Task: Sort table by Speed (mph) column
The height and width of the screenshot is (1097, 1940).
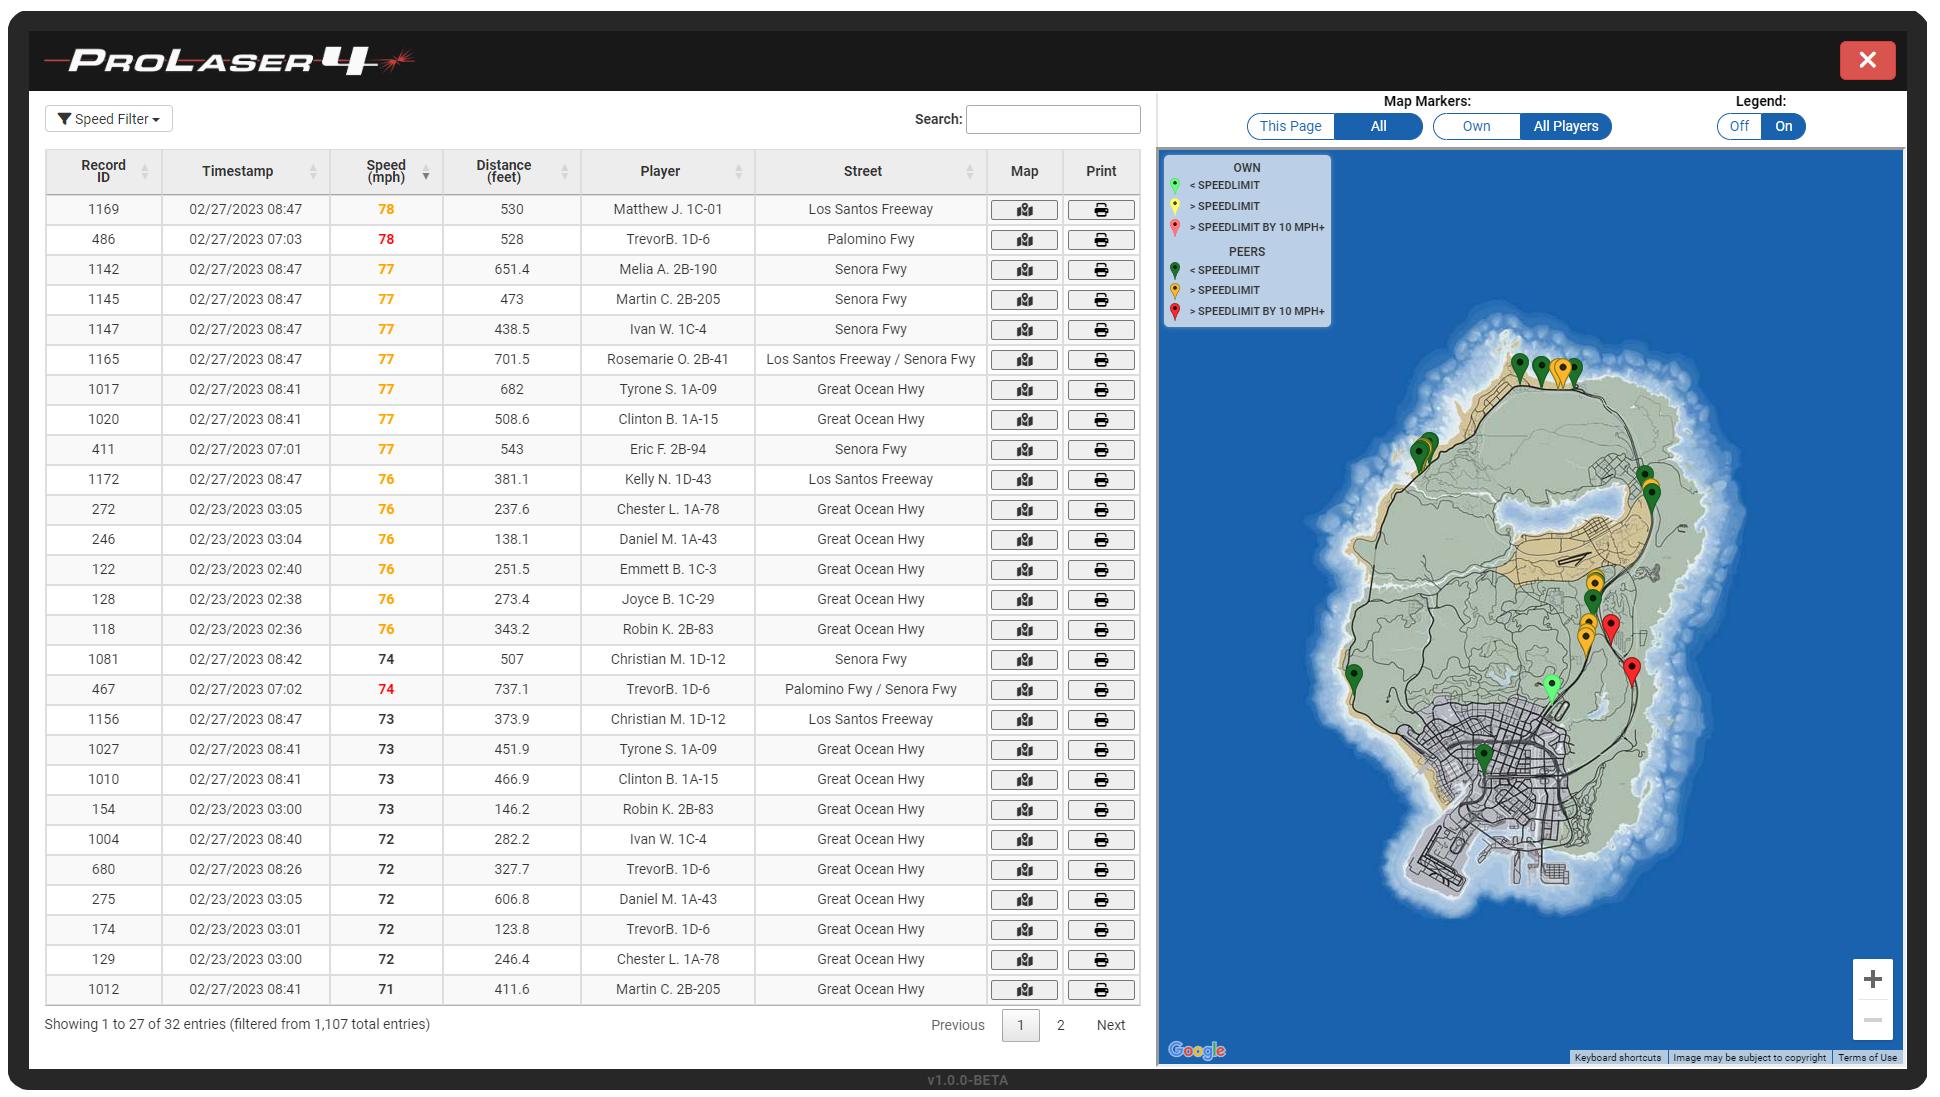Action: [386, 171]
